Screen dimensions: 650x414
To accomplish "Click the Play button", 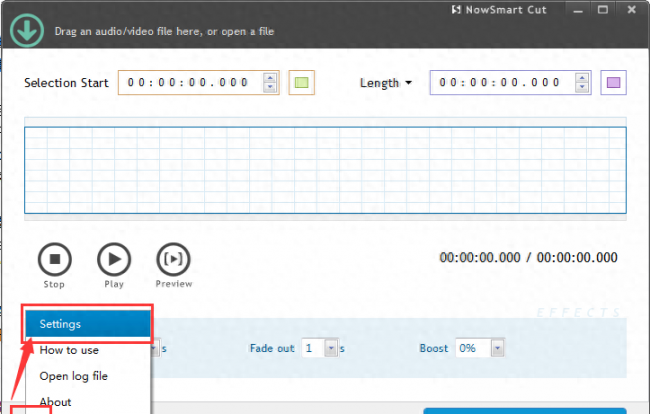I will pyautogui.click(x=114, y=259).
